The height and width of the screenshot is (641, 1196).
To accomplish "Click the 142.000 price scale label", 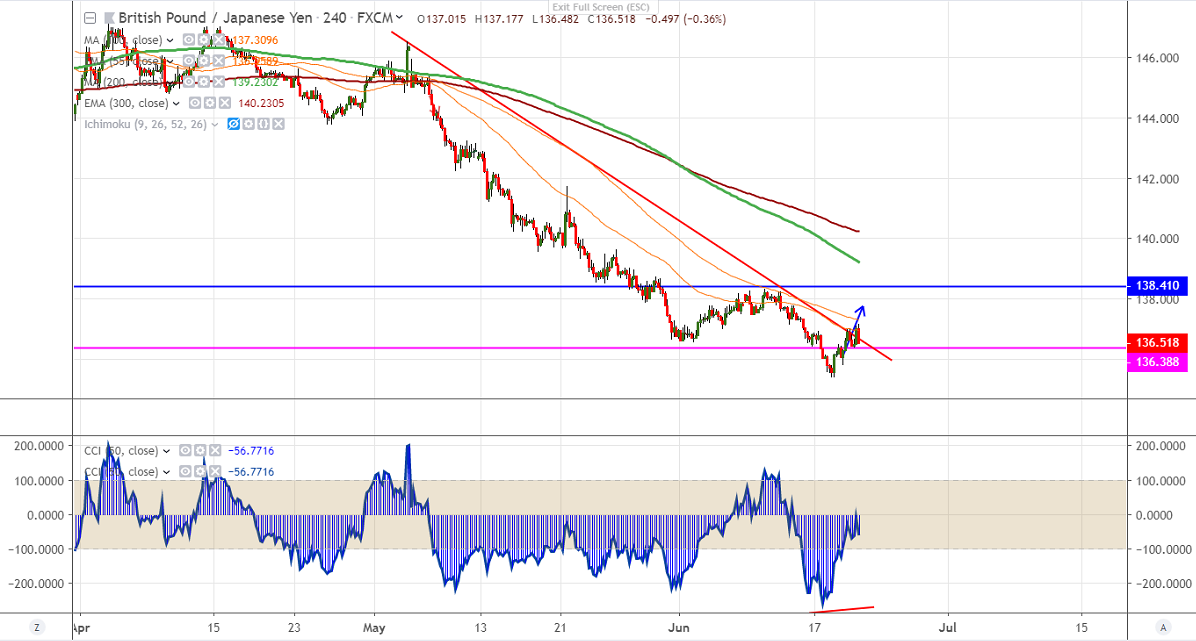I will pos(1157,179).
